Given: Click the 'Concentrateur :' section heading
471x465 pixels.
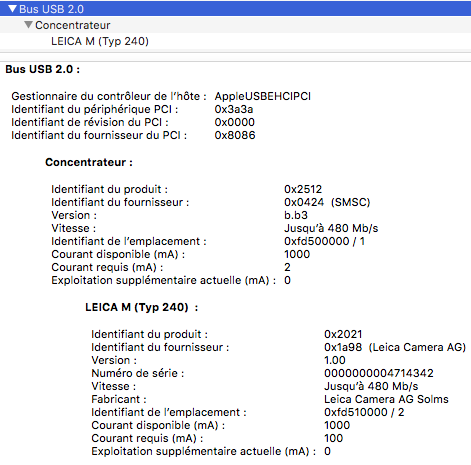Looking at the screenshot, I should pos(89,162).
